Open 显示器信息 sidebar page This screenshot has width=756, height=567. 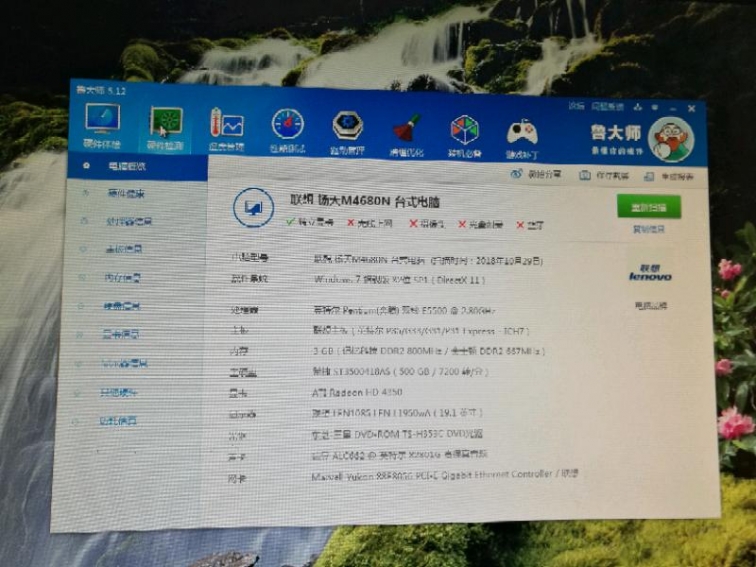124,364
